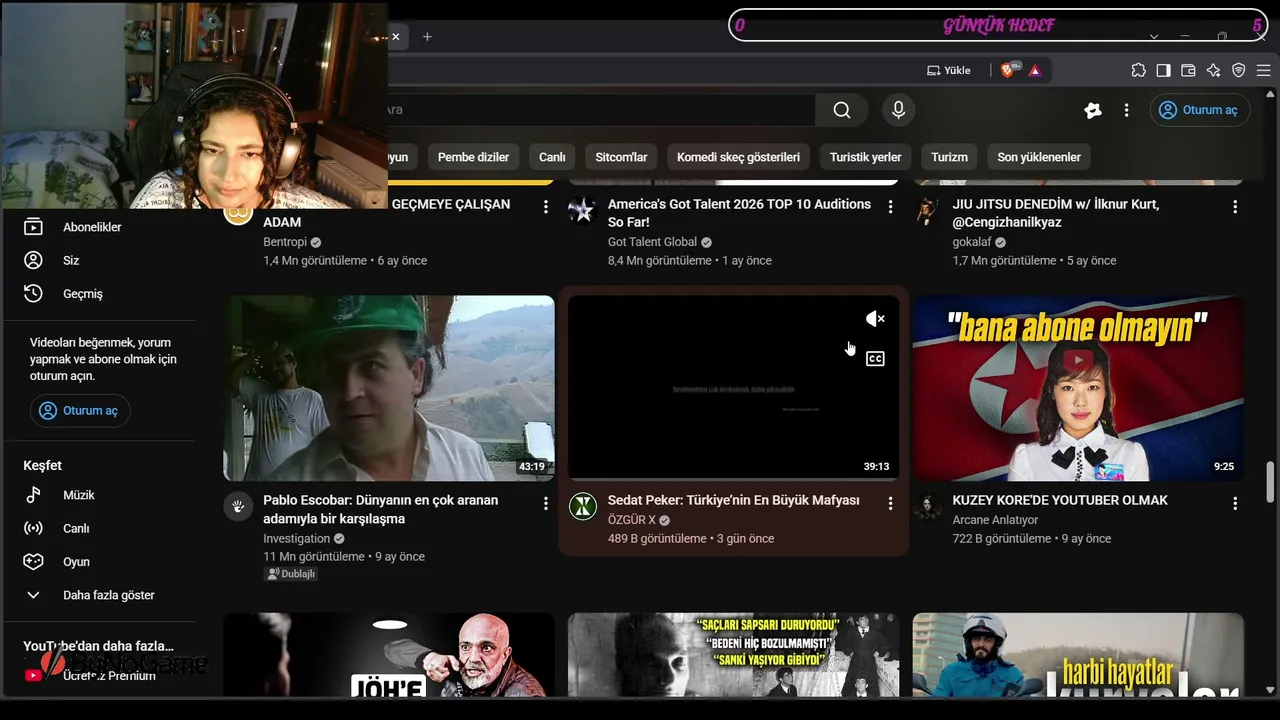Screen dimensions: 1280x720
Task: Select the Sitcom'lar filter chip
Action: [621, 157]
